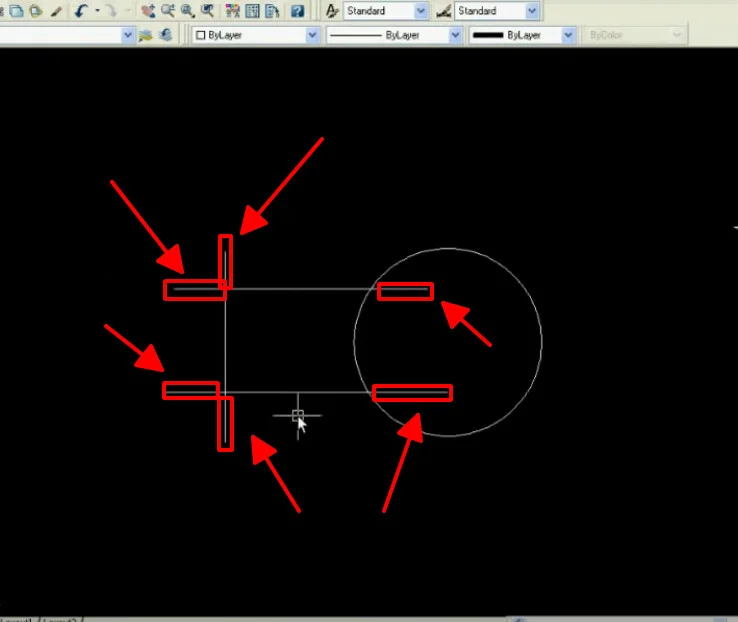Activate the Pan Realtime hand icon

click(148, 10)
